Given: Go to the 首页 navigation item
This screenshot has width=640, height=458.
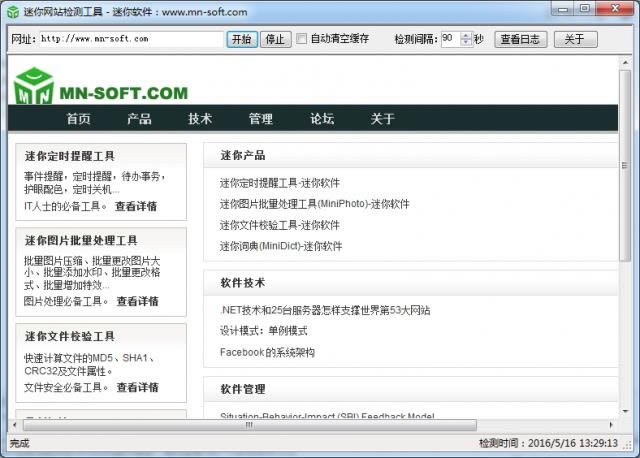Looking at the screenshot, I should [78, 119].
